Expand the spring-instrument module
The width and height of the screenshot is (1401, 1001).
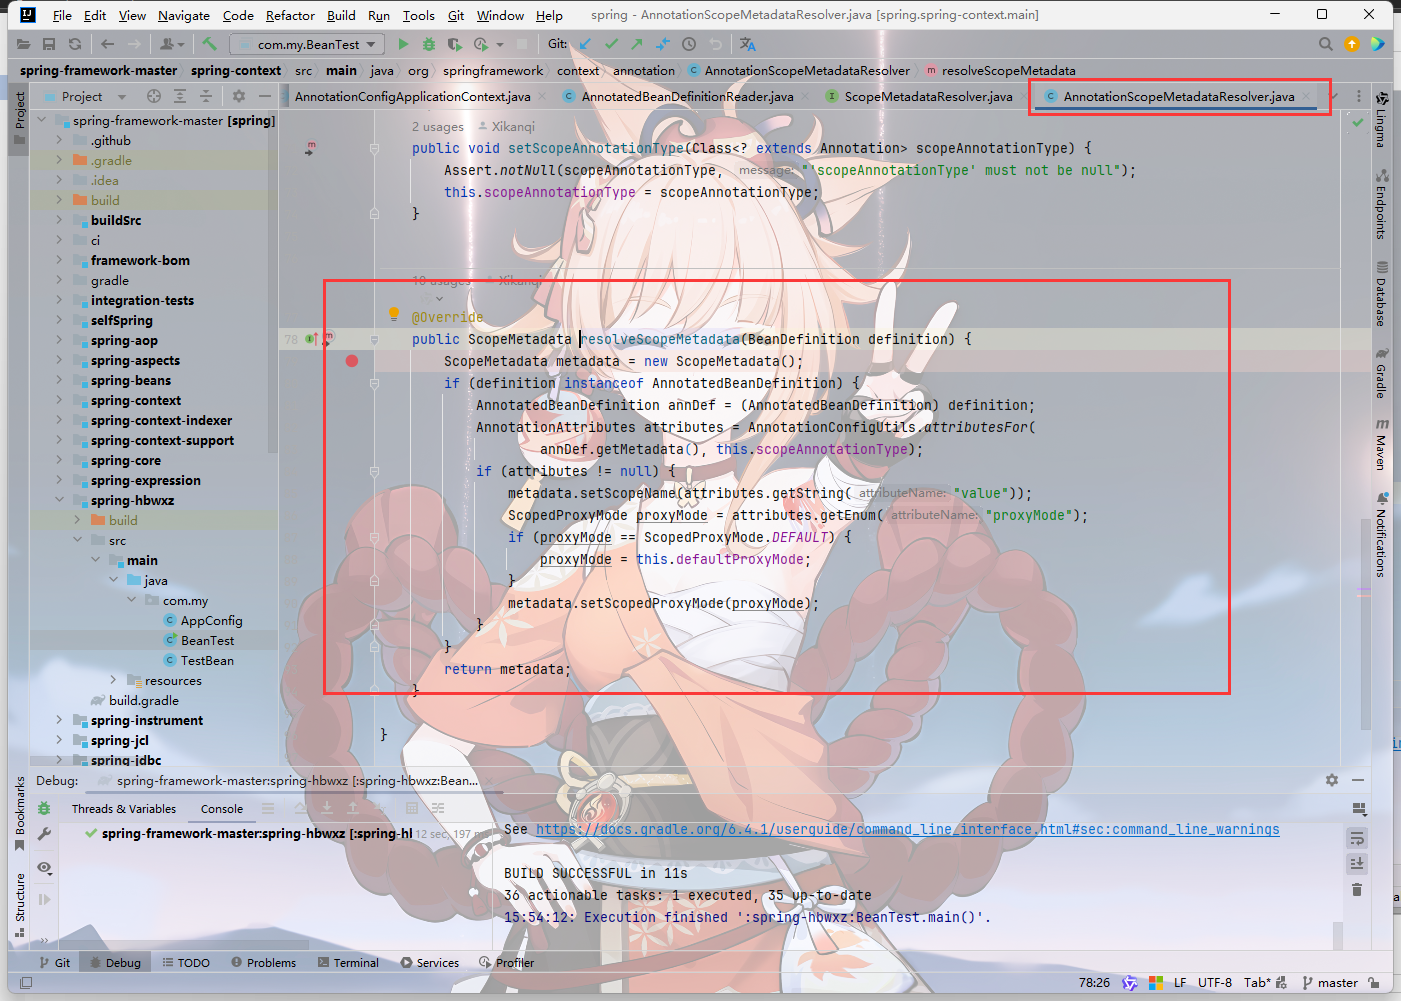60,720
